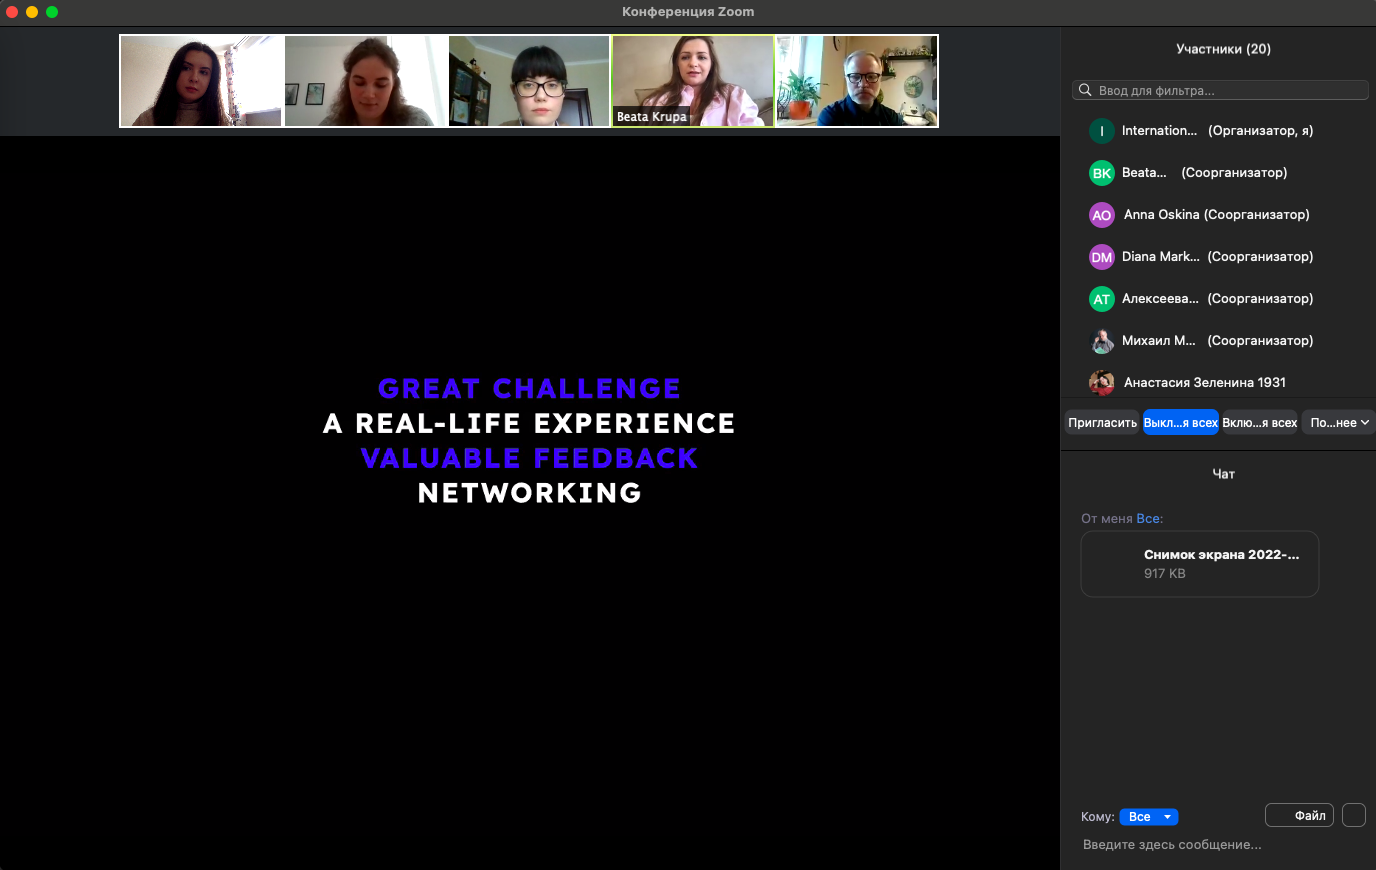Click Михаил М... profile photo avatar
This screenshot has width=1376, height=870.
pos(1101,341)
